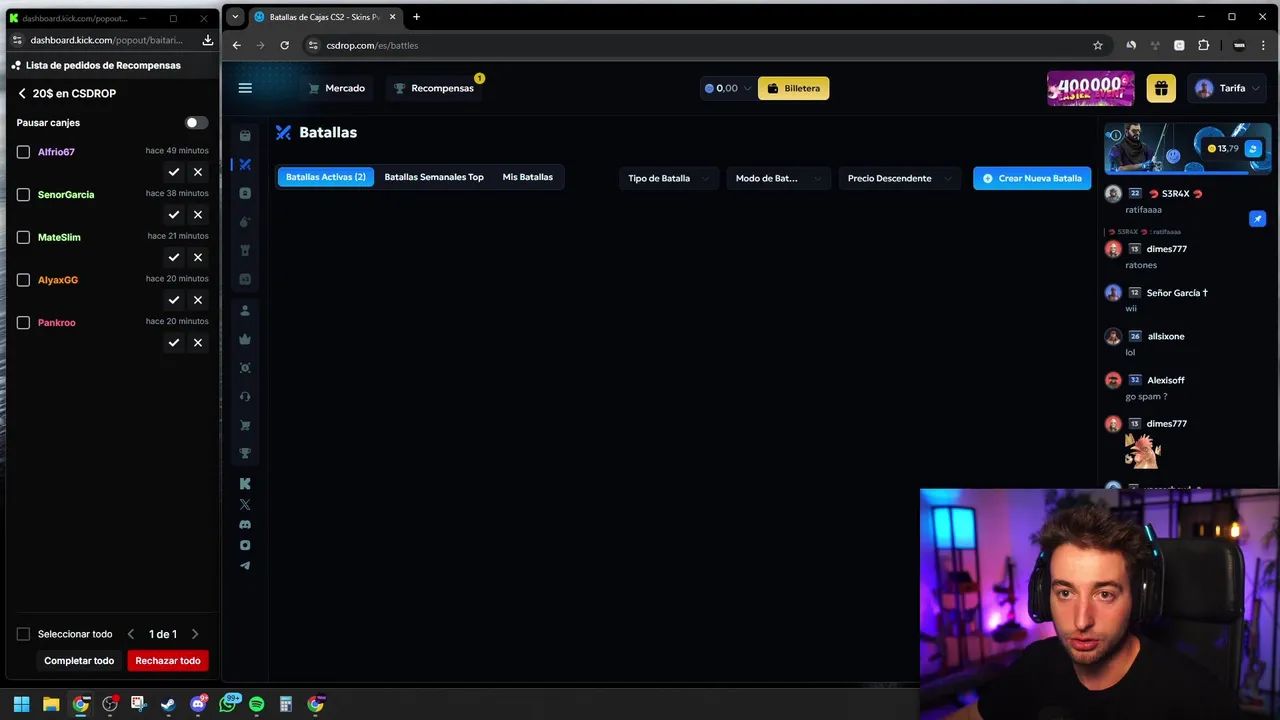Screen dimensions: 1280x720
Task: Check the box next to Pankroo
Action: (23, 322)
